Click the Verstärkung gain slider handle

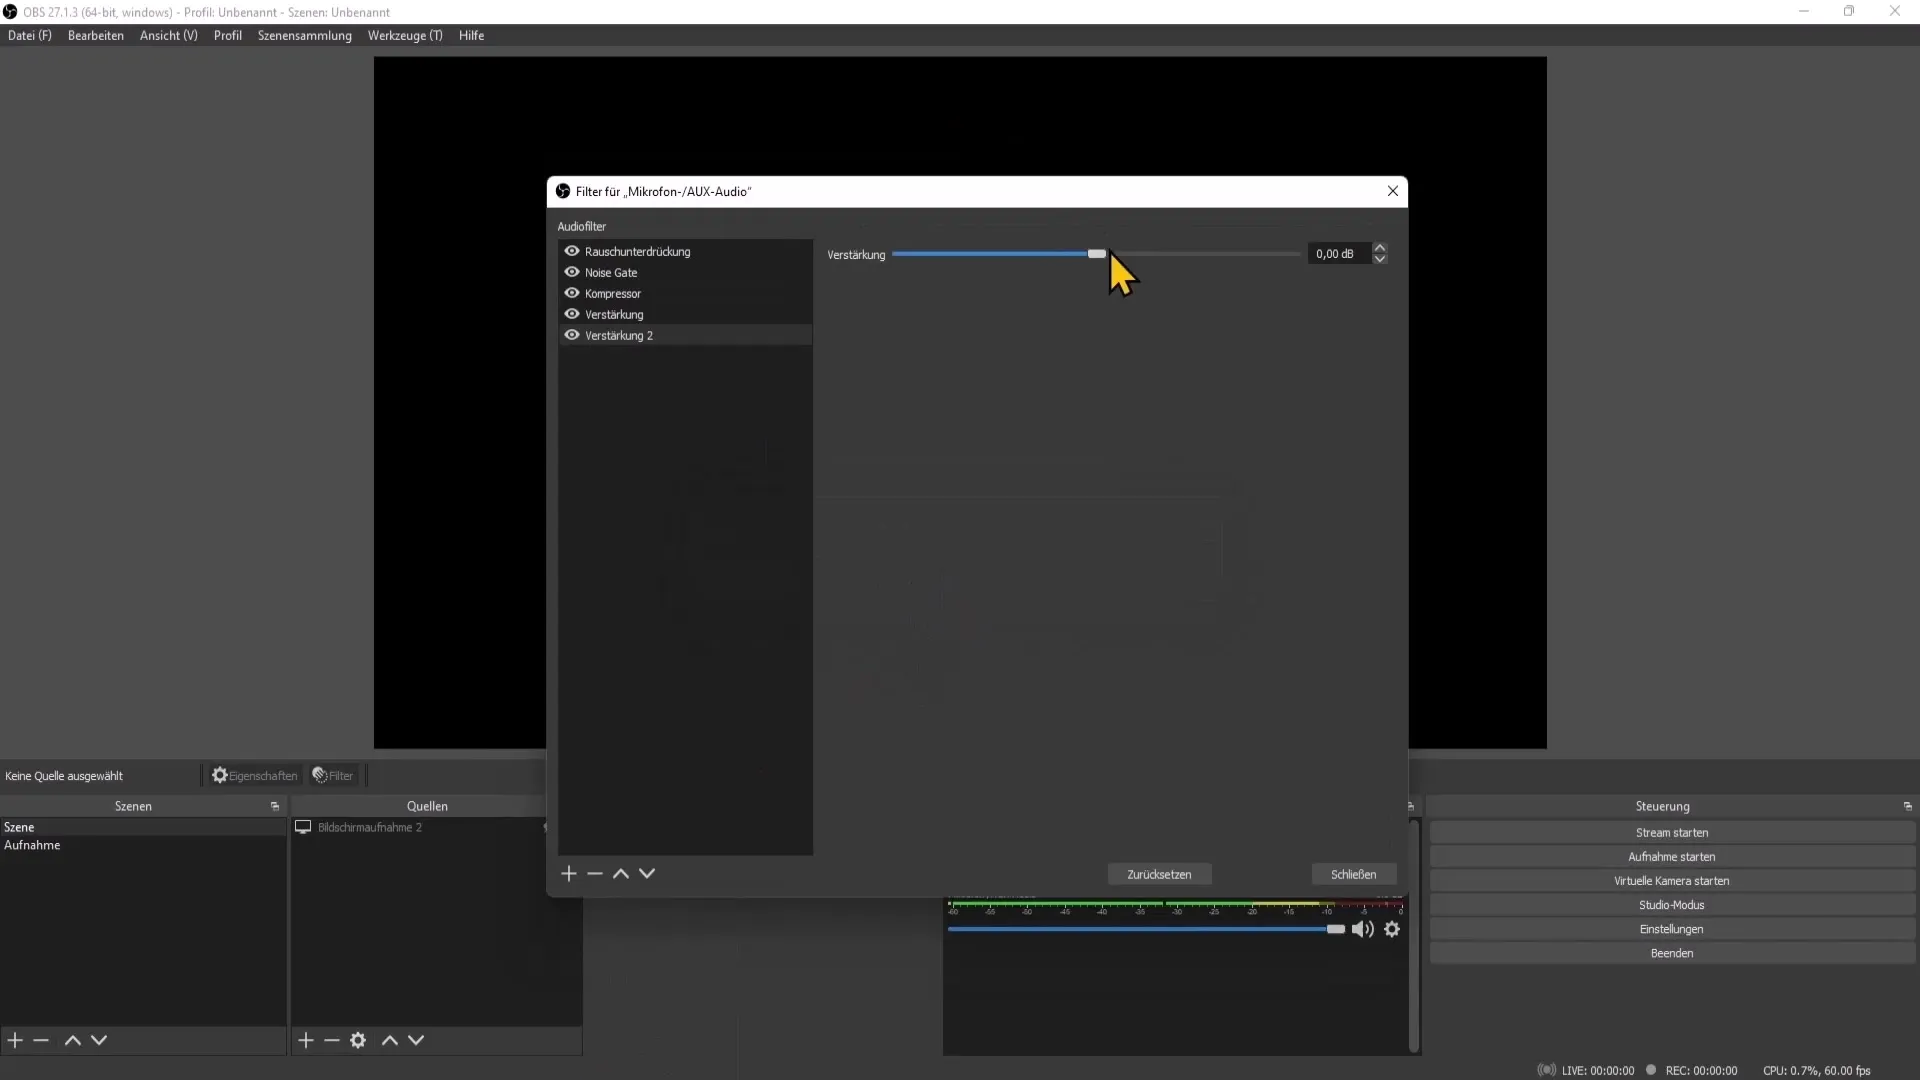[x=1097, y=254]
